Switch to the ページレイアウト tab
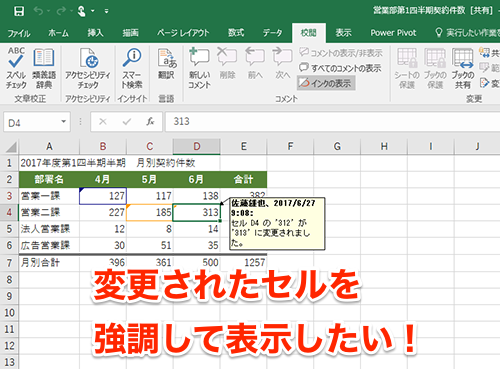 [x=183, y=33]
